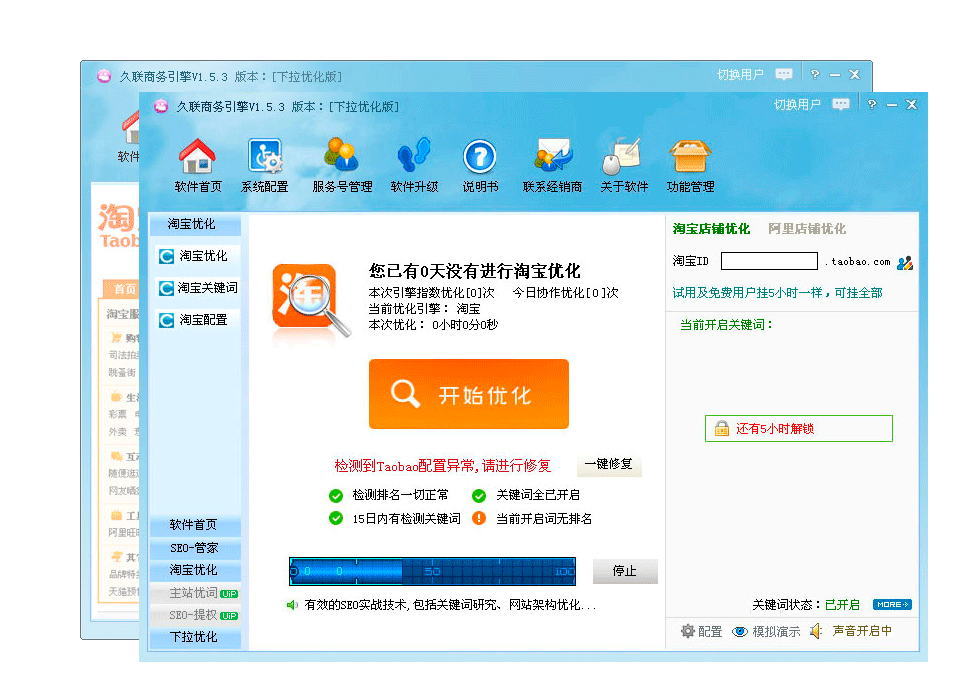Click the help icon in back window title bar
953x700 pixels.
(815, 74)
